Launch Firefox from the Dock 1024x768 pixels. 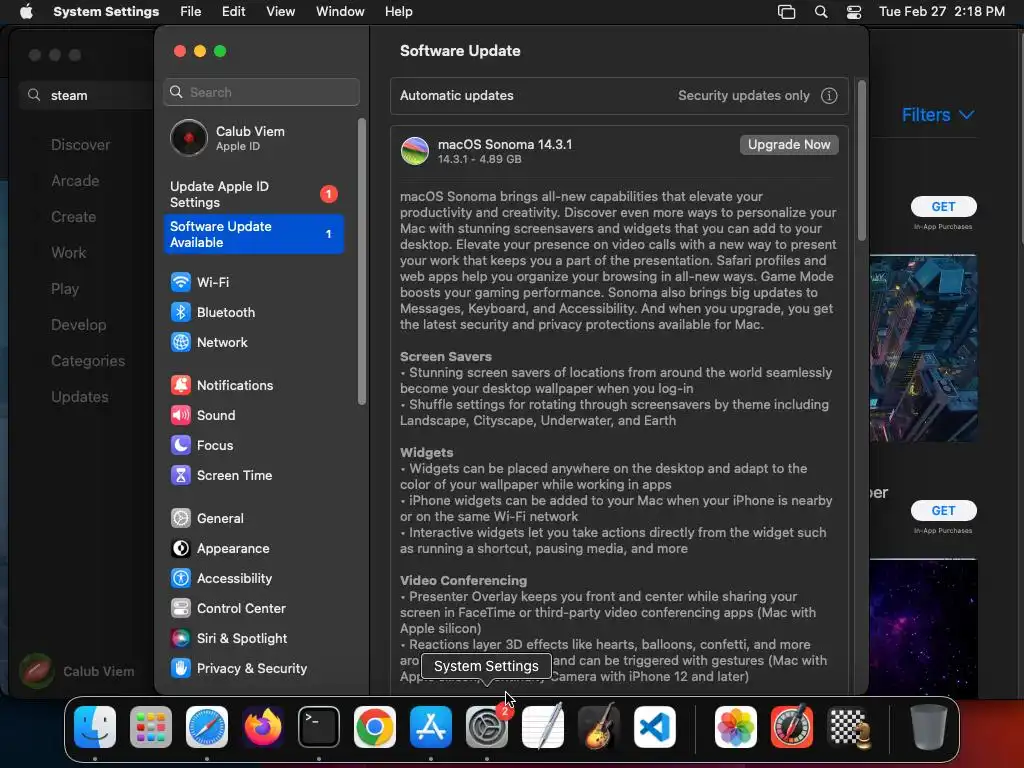[263, 727]
